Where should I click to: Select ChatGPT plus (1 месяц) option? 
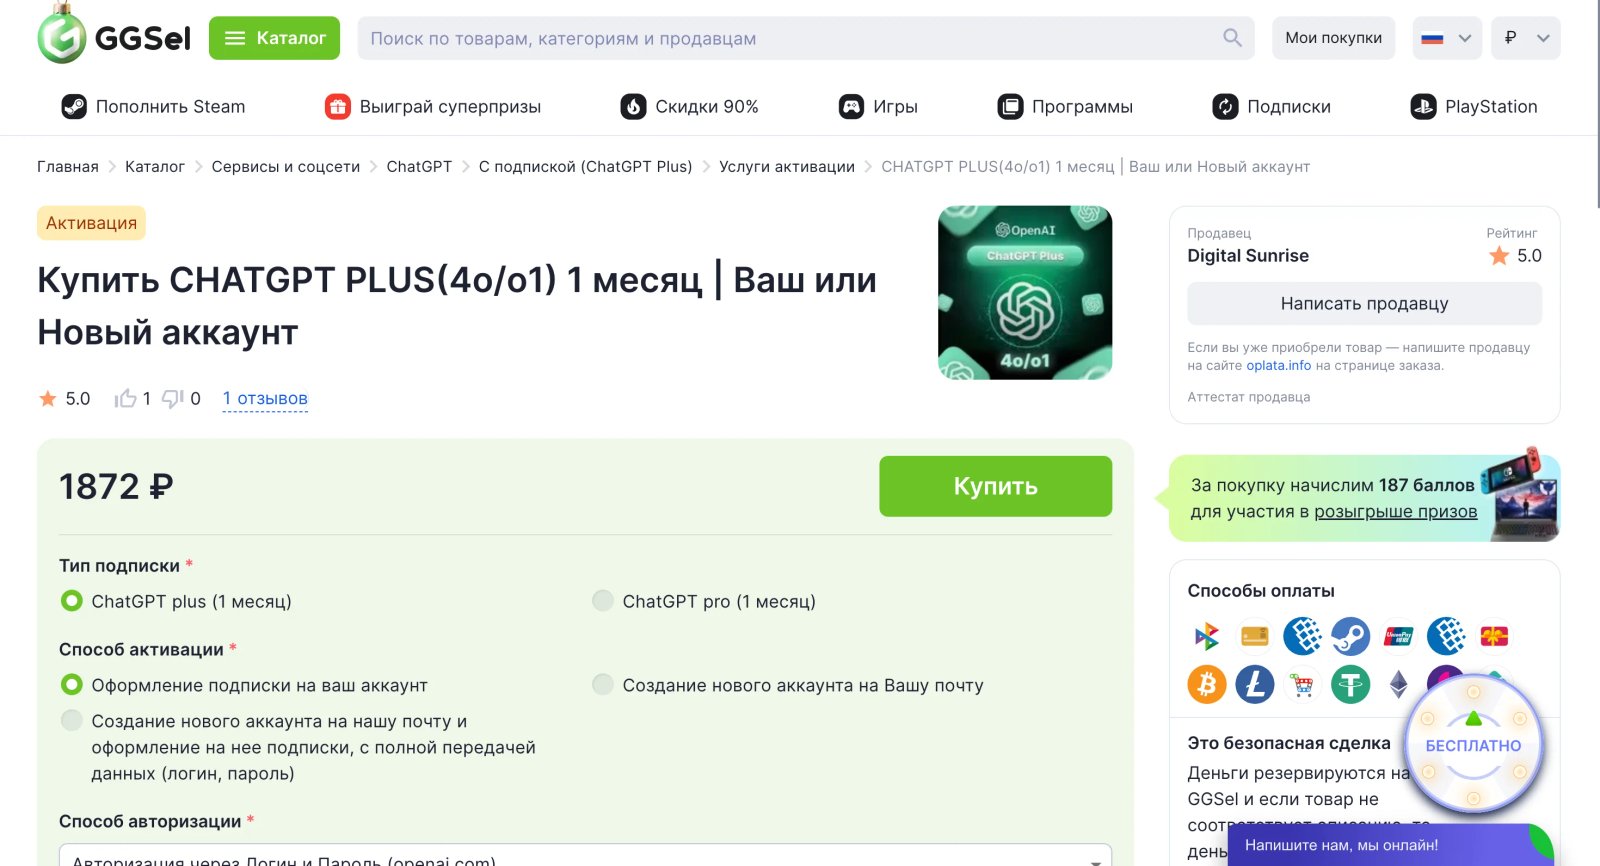point(175,601)
